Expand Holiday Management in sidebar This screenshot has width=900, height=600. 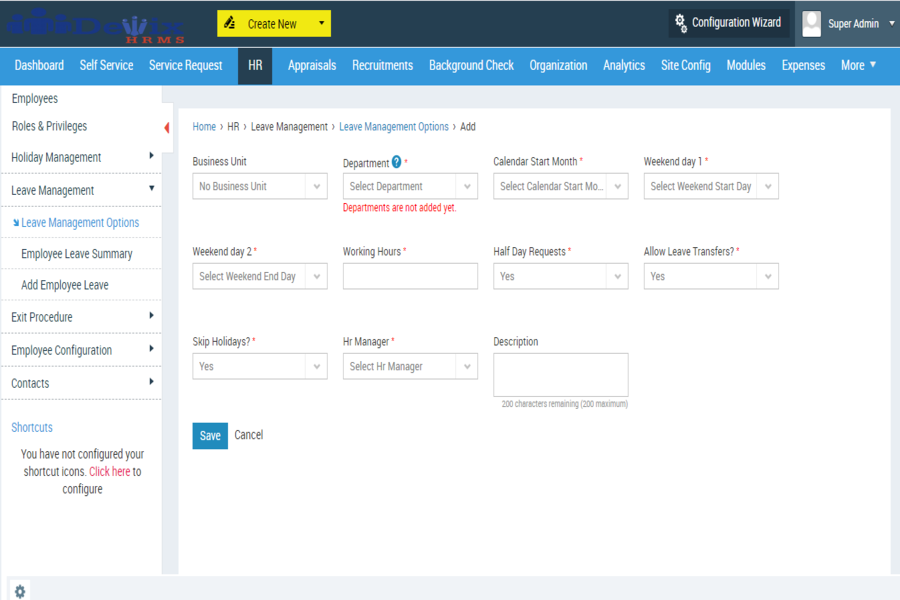[151, 156]
